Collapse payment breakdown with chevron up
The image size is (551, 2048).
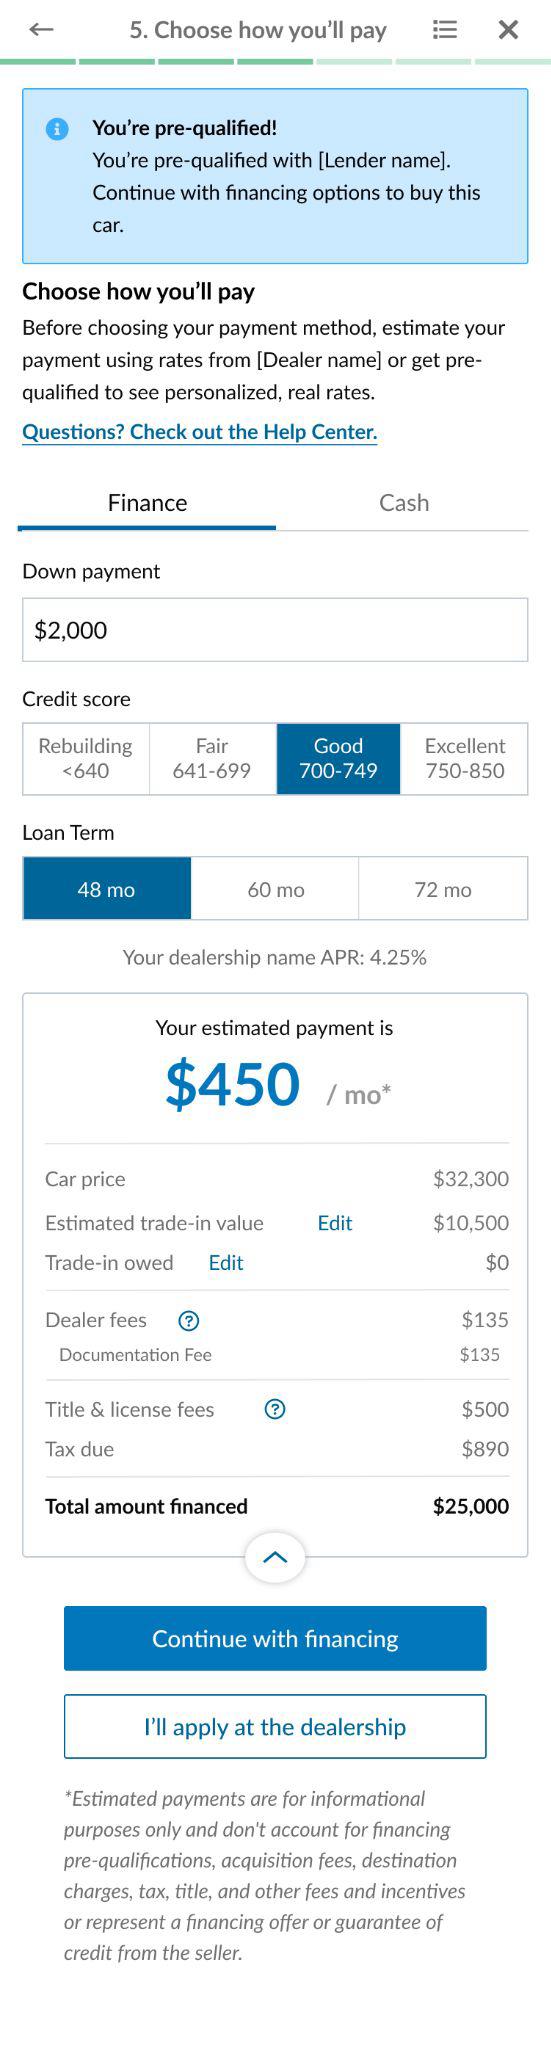click(275, 1557)
